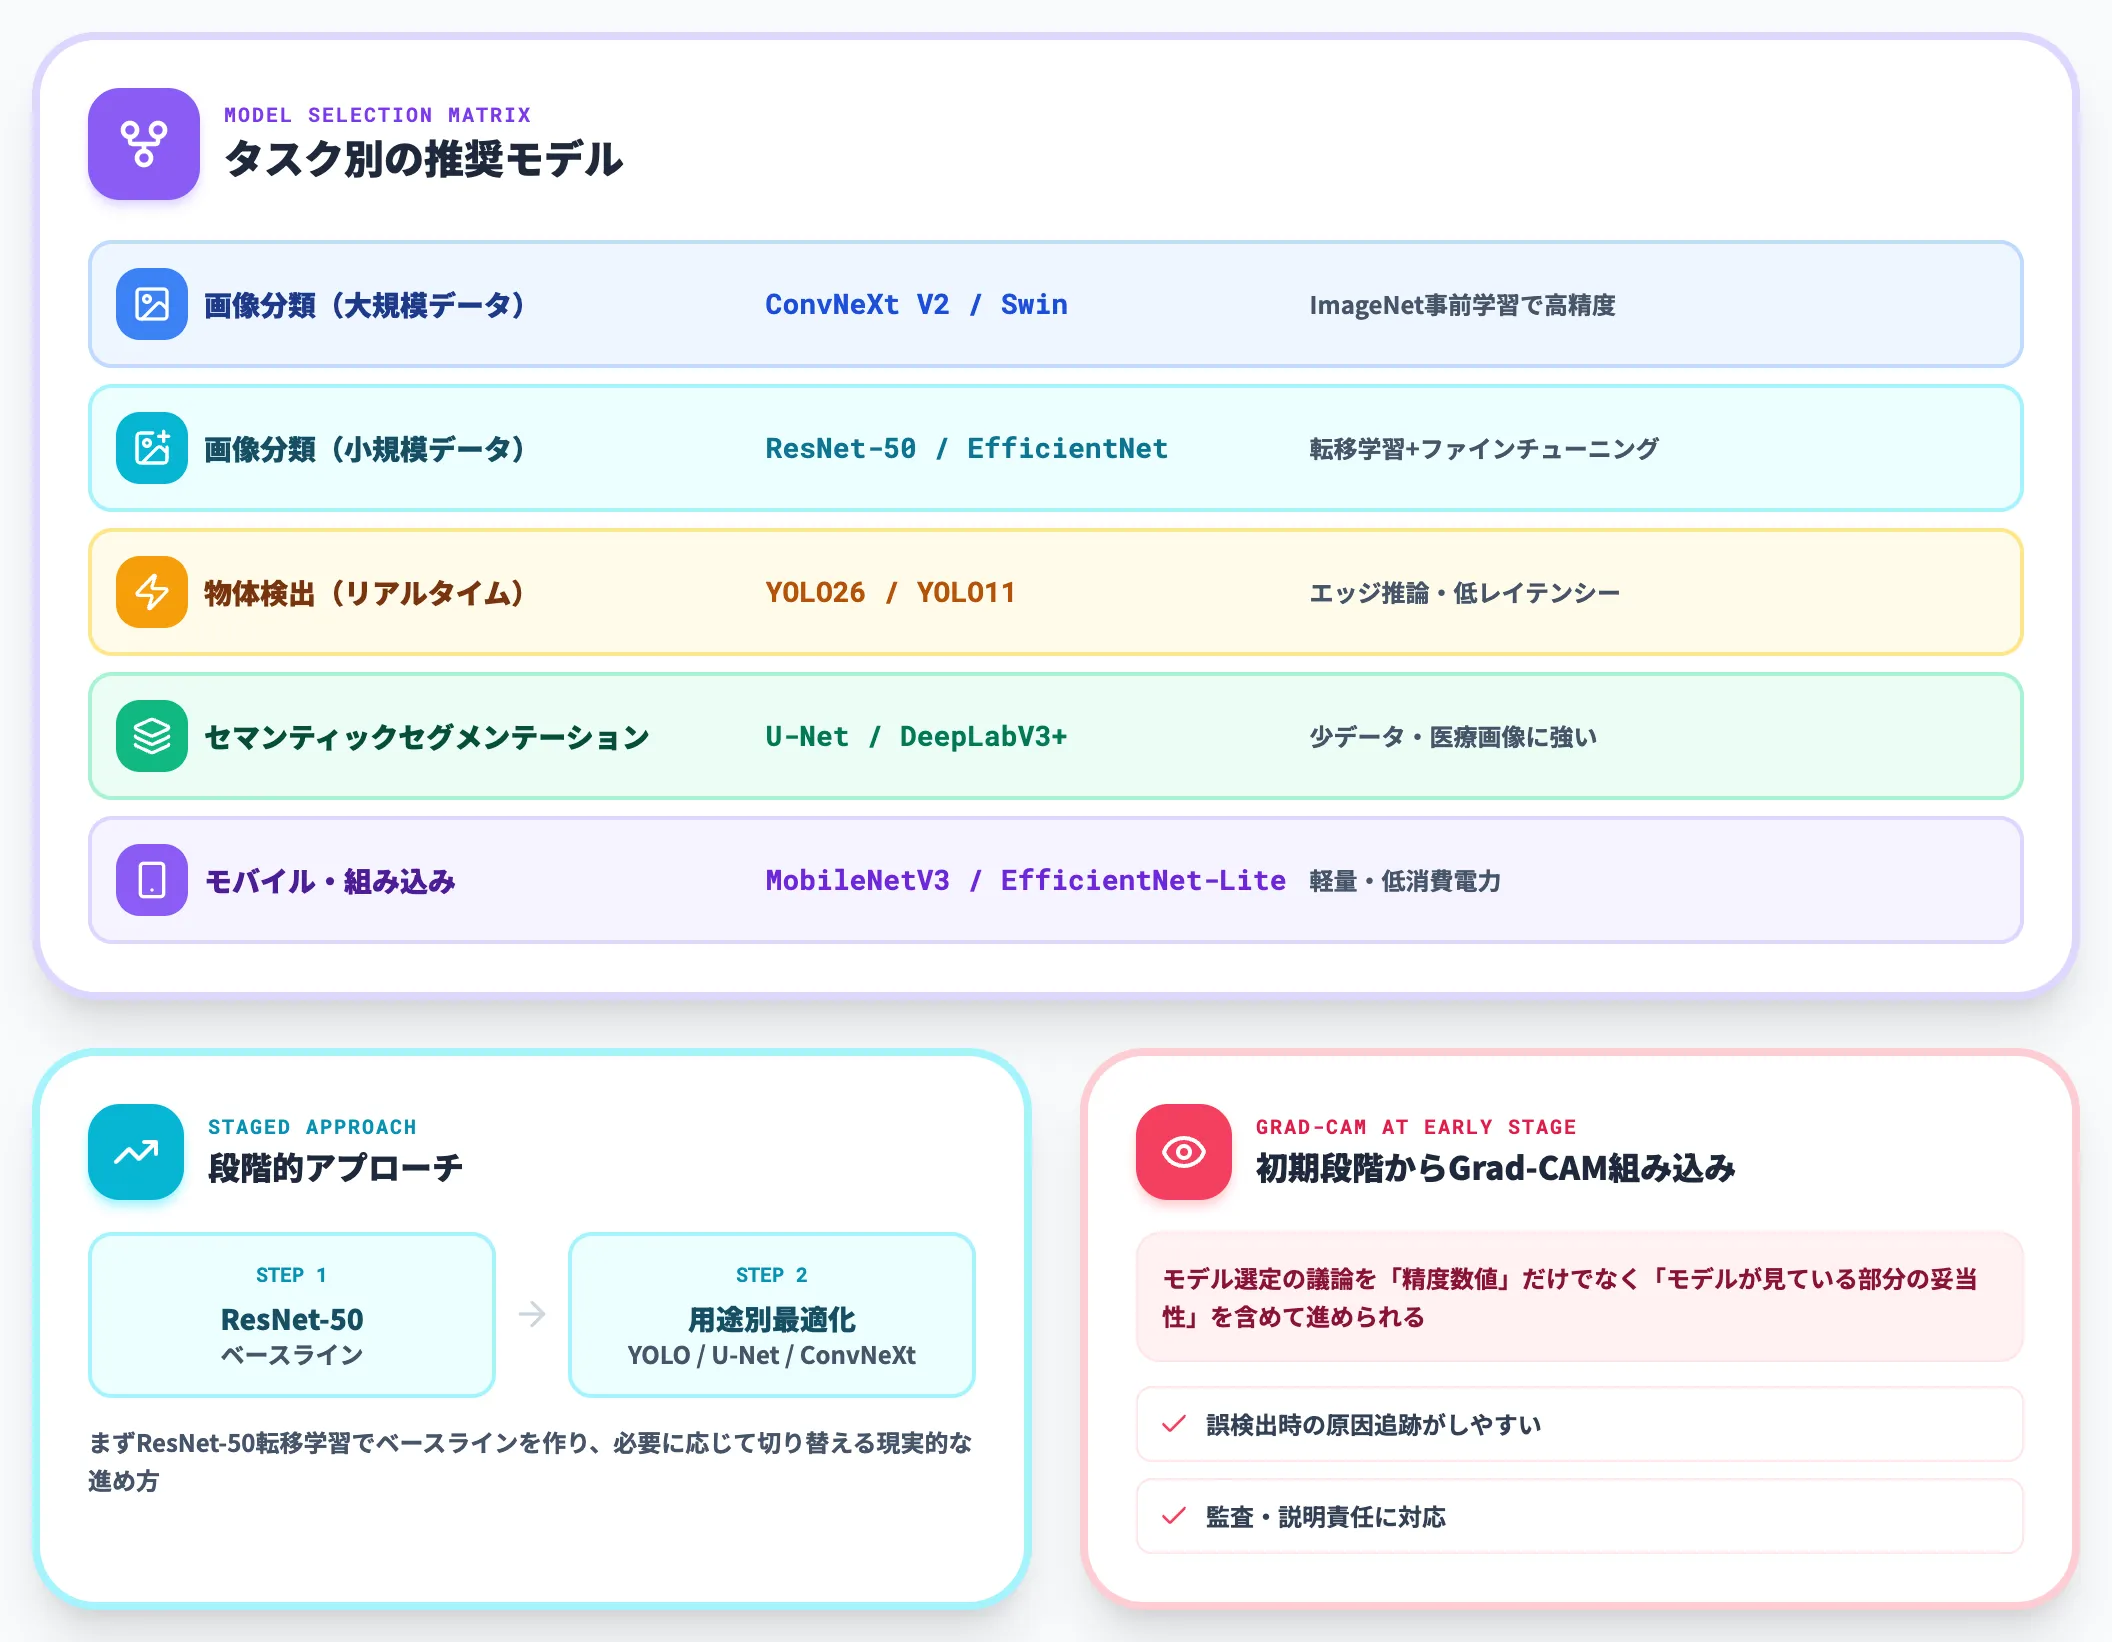
Task: Click the GRAD-CAM AT EARLY STAGE label
Action: pyautogui.click(x=1416, y=1127)
